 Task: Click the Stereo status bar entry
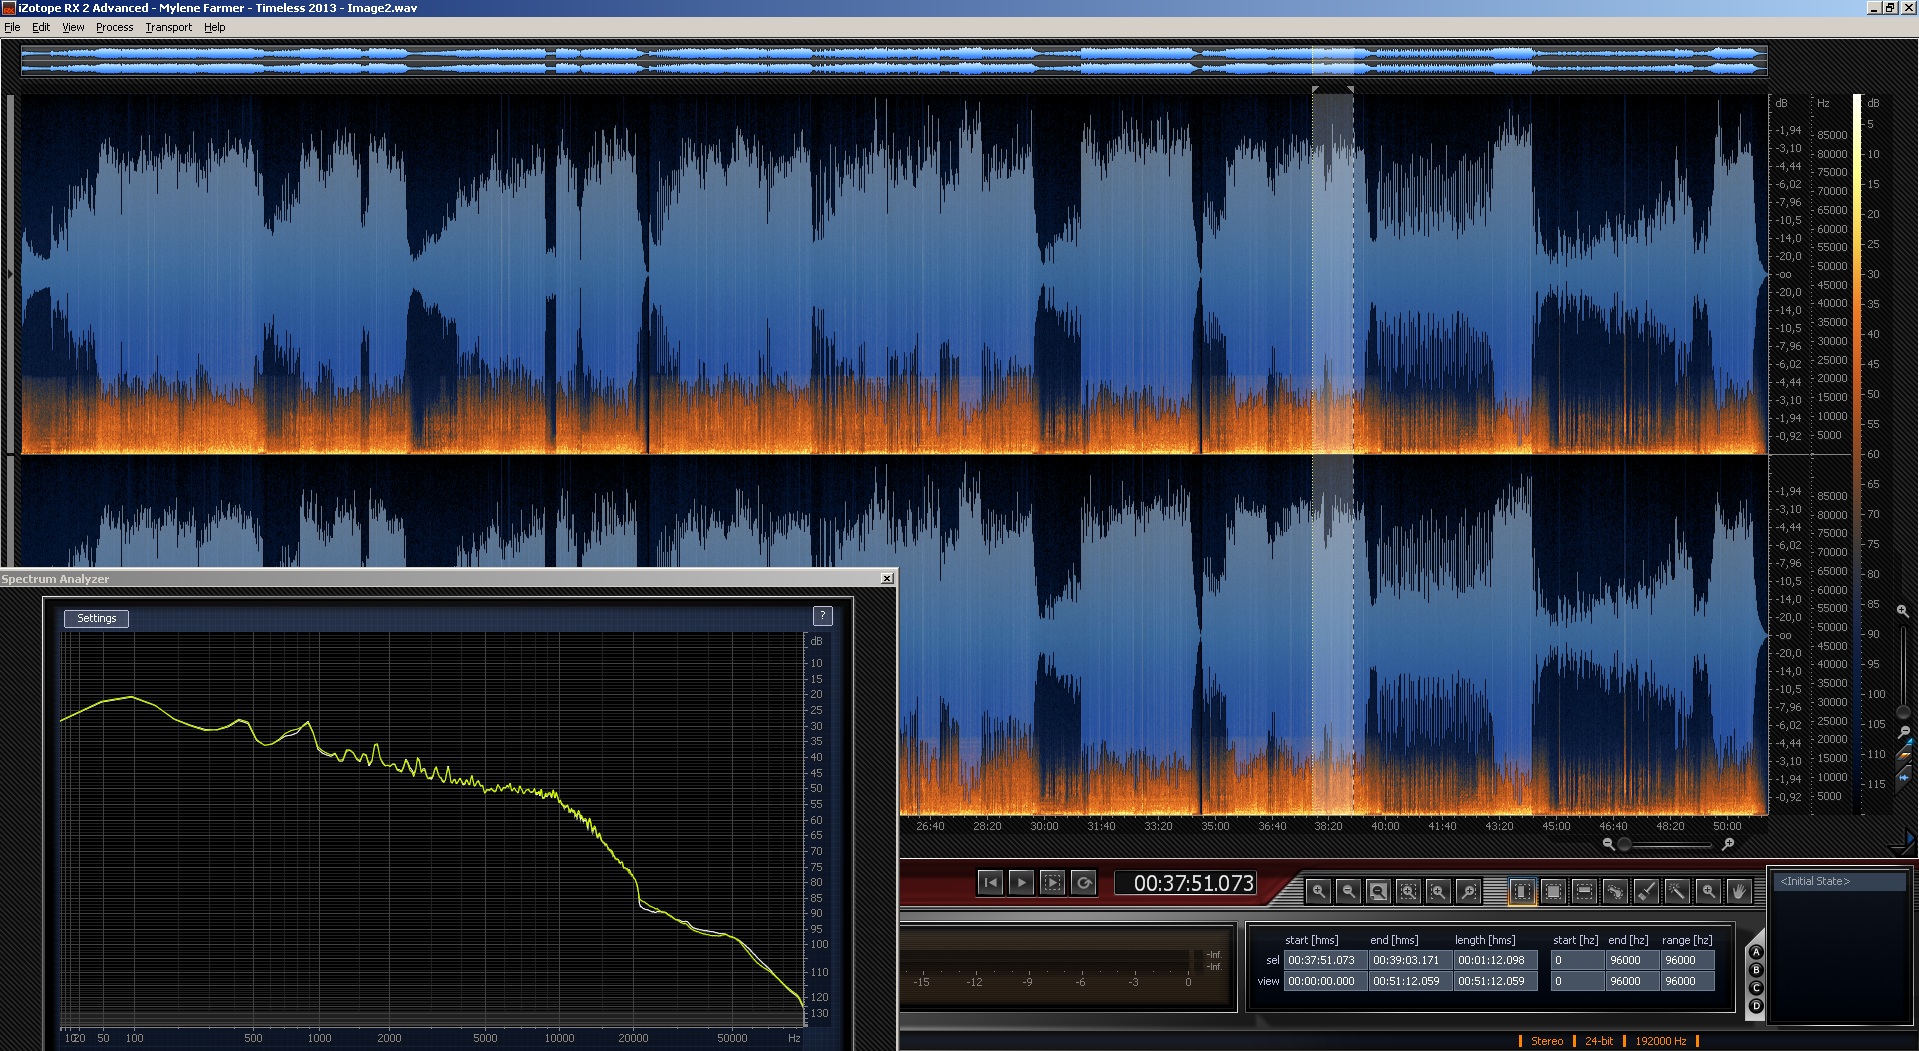[x=1546, y=1041]
